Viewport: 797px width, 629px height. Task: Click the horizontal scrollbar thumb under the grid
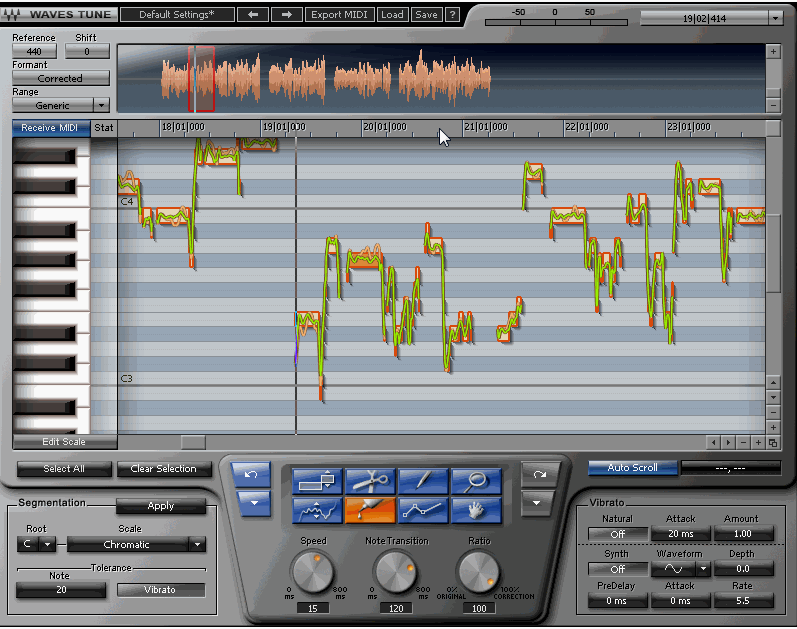193,442
